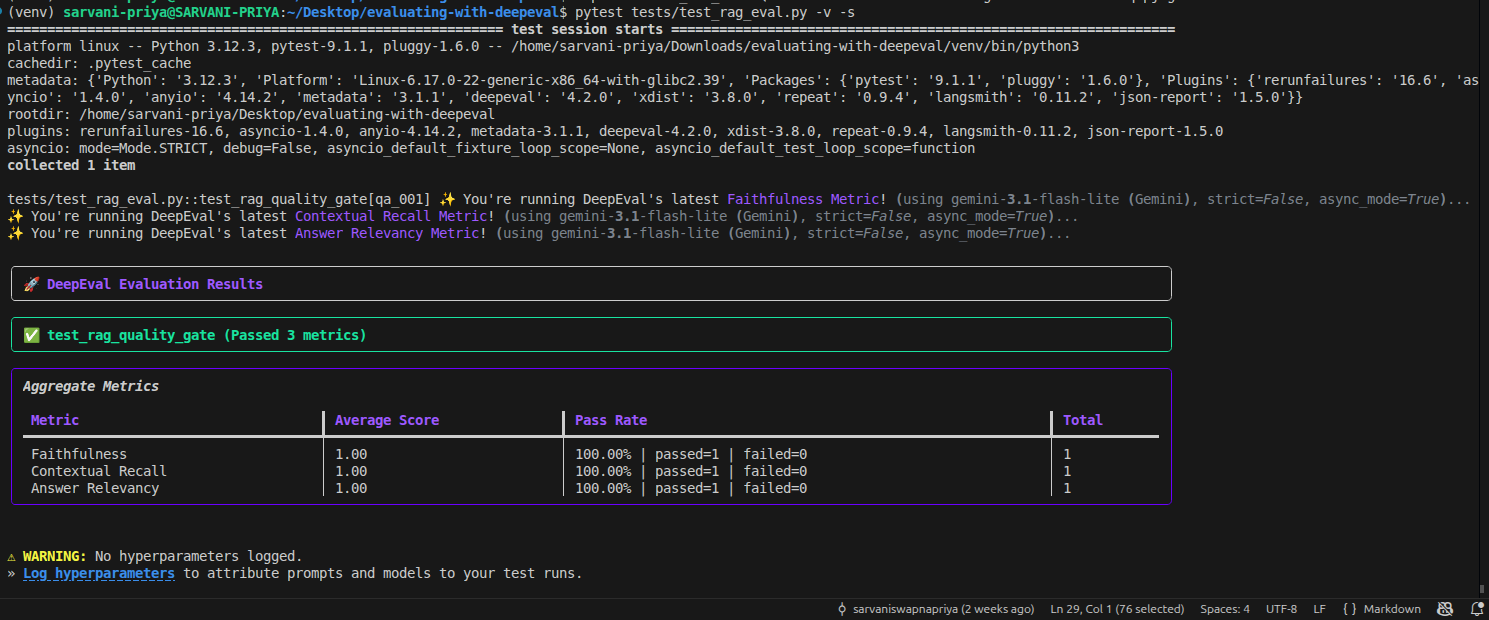Click the Total column header
This screenshot has height=620, width=1489.
[x=1083, y=420]
